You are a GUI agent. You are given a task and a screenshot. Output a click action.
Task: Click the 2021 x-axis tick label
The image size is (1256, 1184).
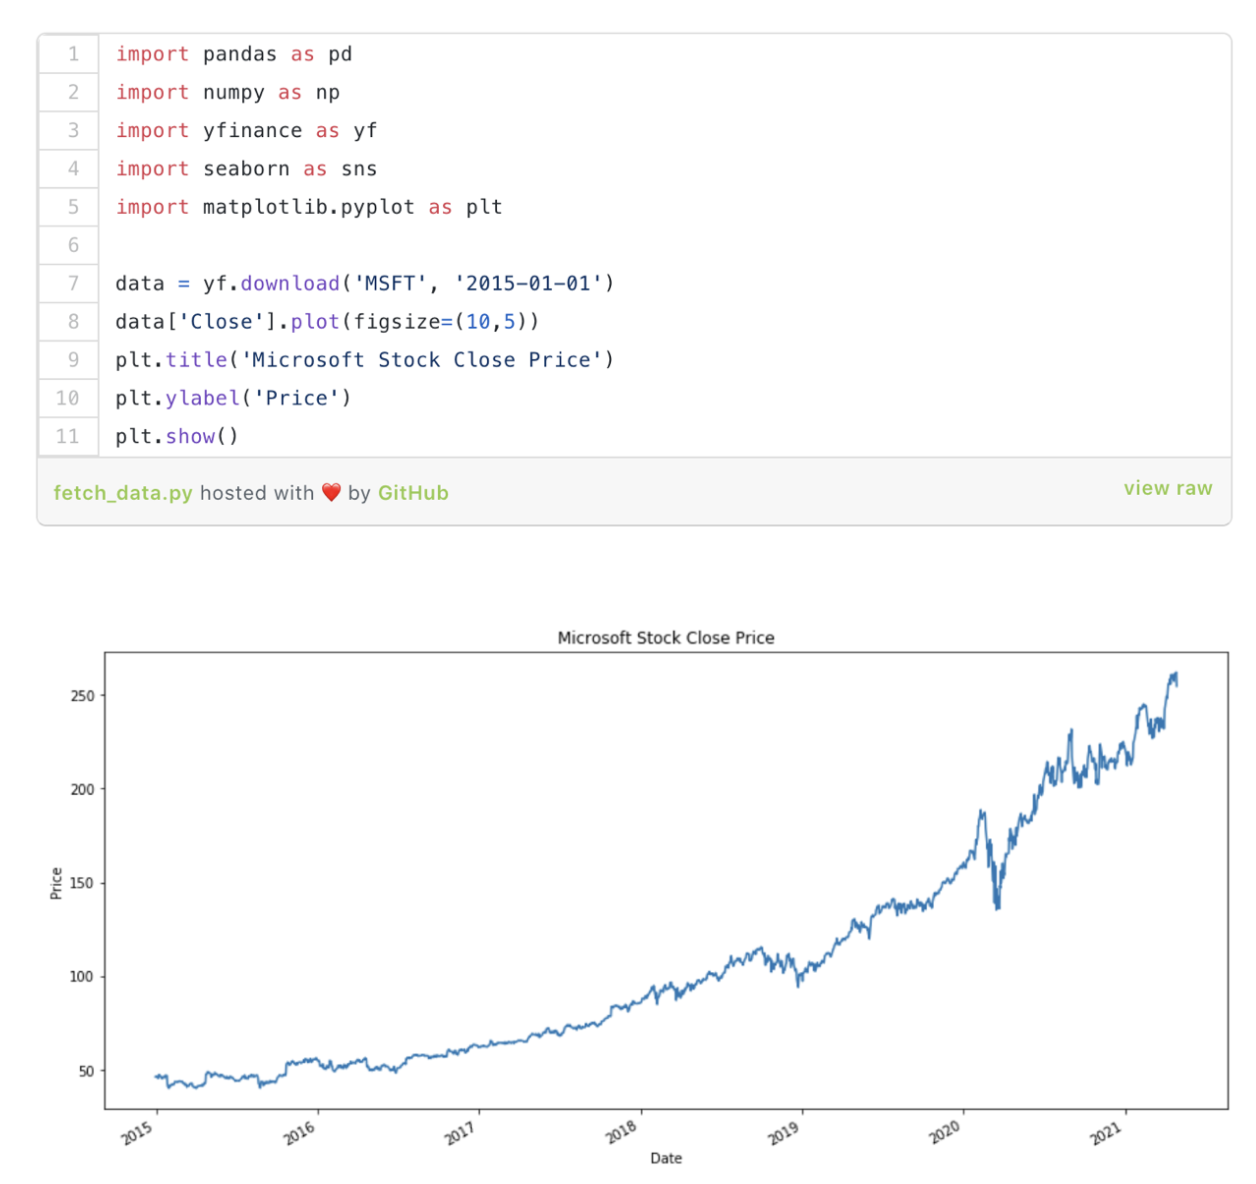[x=1107, y=1133]
